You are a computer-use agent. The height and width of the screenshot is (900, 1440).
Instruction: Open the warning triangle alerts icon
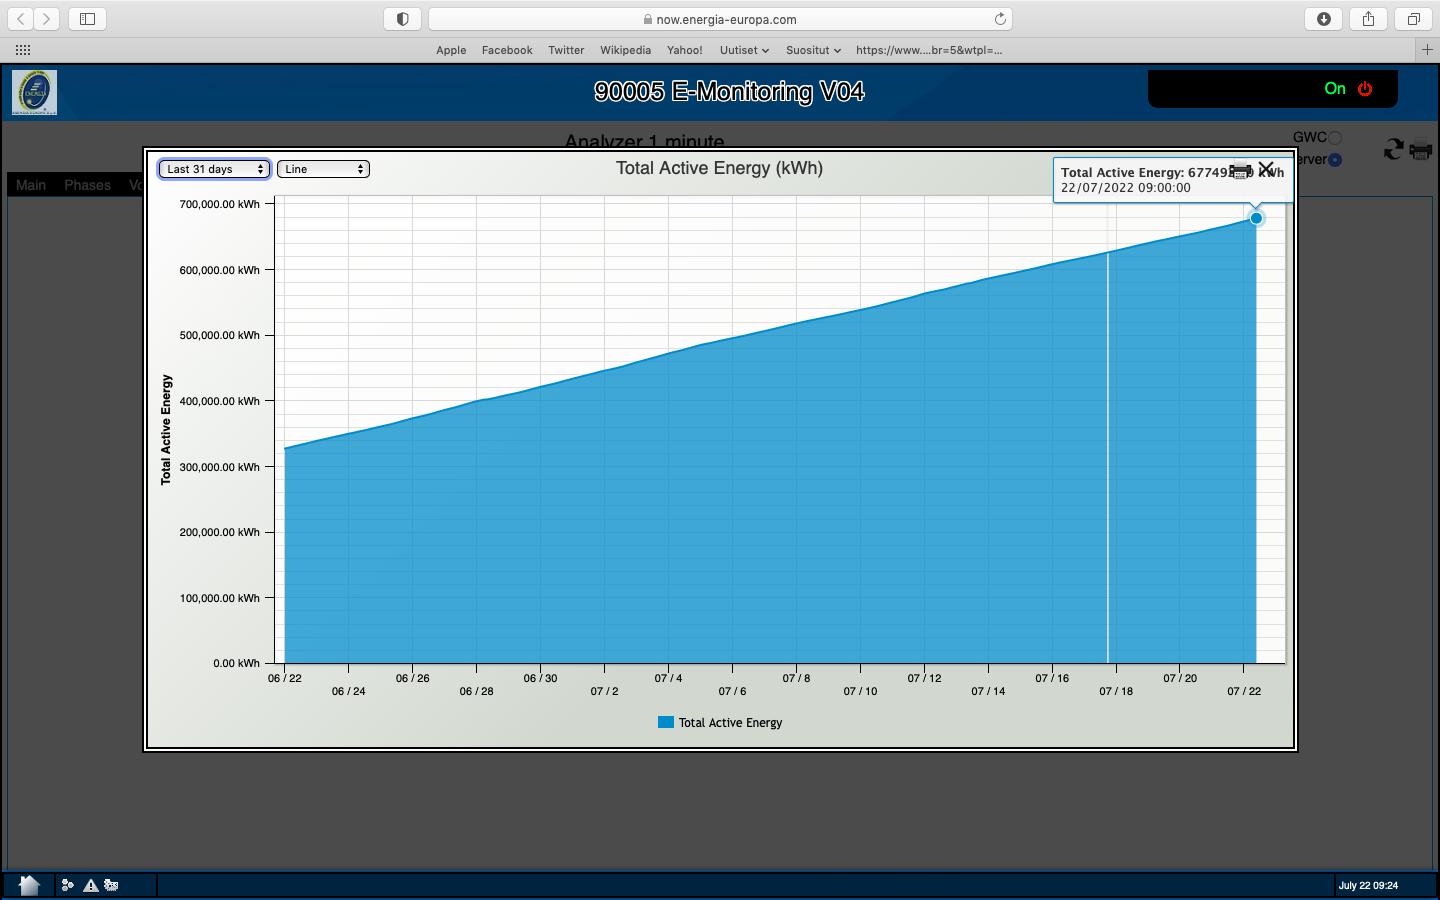[x=91, y=885]
